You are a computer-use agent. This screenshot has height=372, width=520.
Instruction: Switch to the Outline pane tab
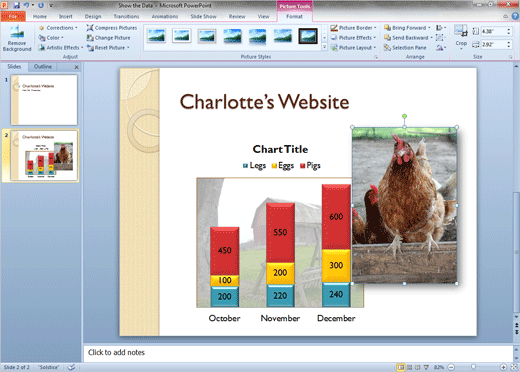tap(43, 67)
